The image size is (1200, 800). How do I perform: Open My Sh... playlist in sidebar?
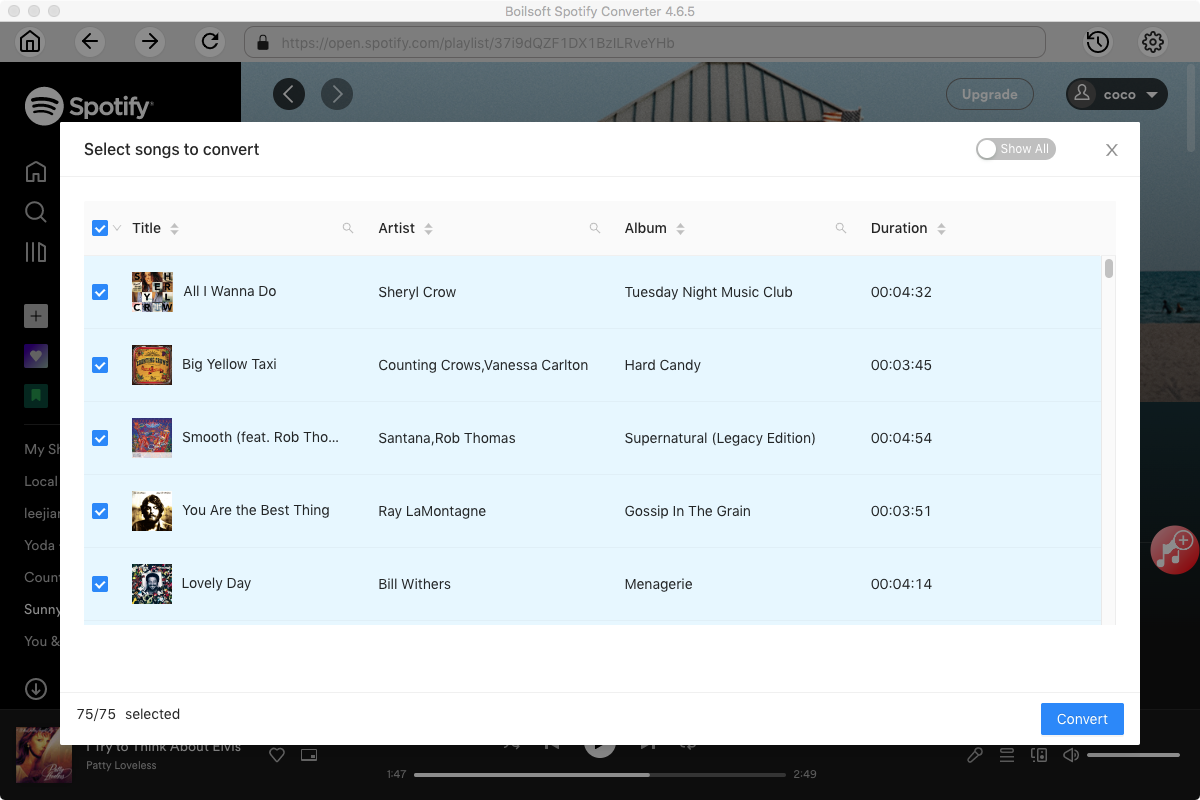(42, 449)
